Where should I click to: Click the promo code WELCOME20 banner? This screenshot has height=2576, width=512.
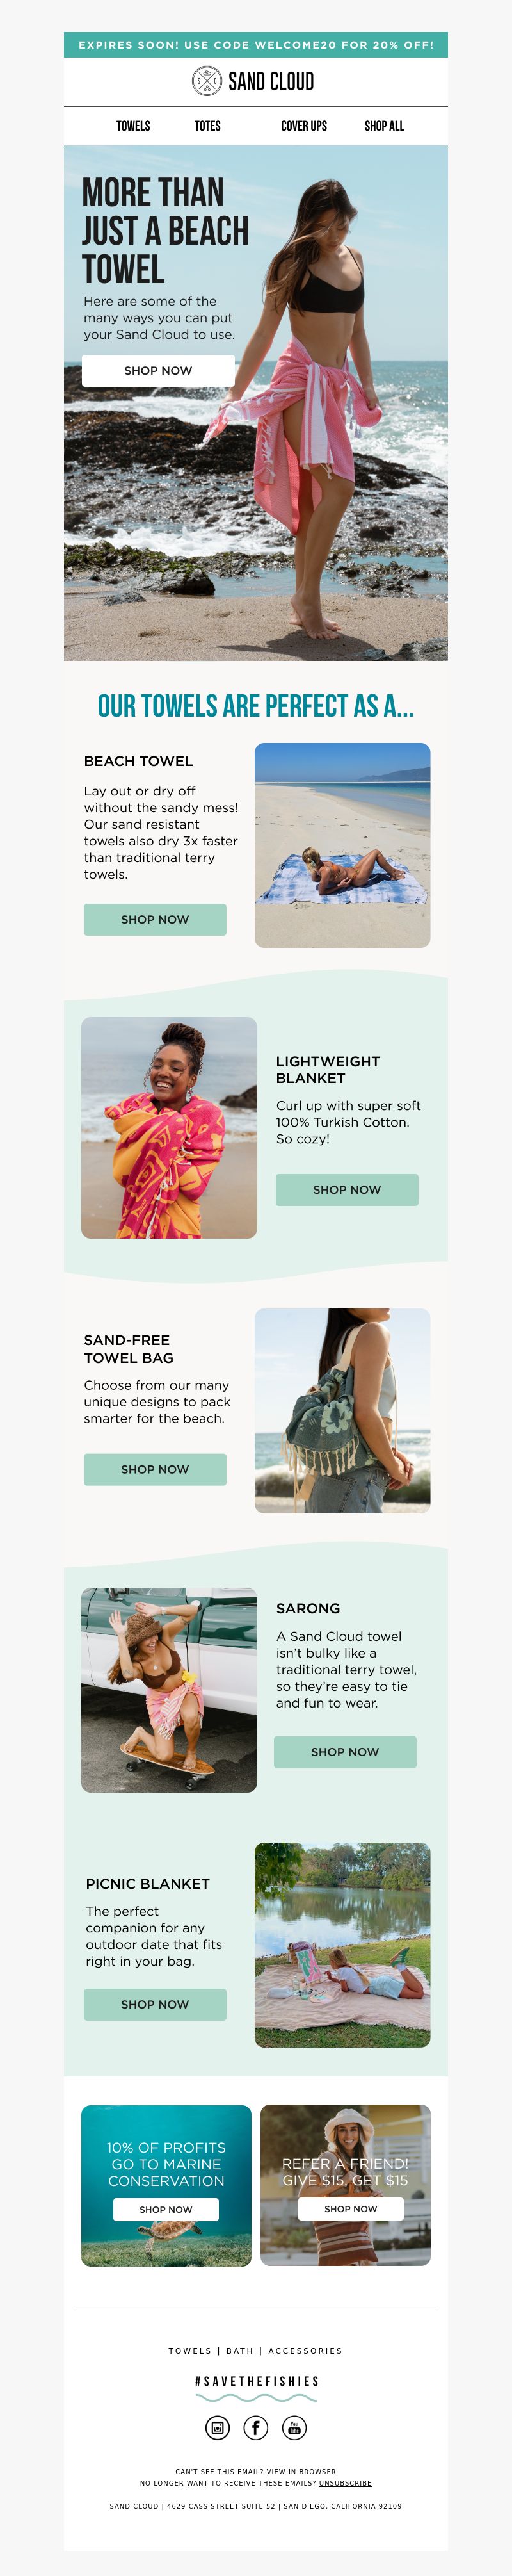[256, 45]
